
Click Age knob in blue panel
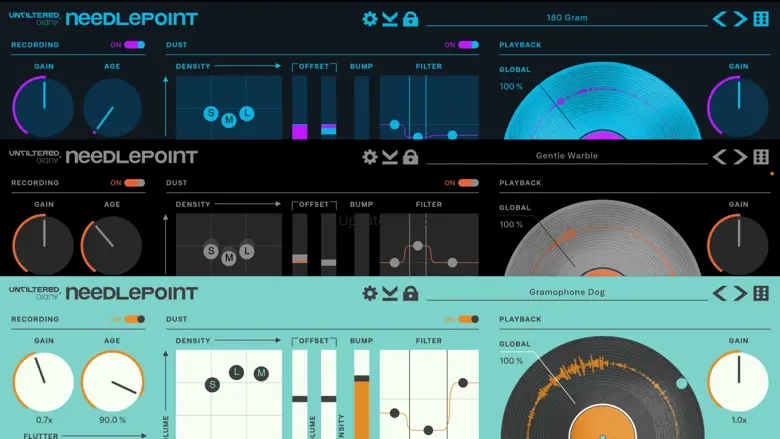click(x=112, y=107)
